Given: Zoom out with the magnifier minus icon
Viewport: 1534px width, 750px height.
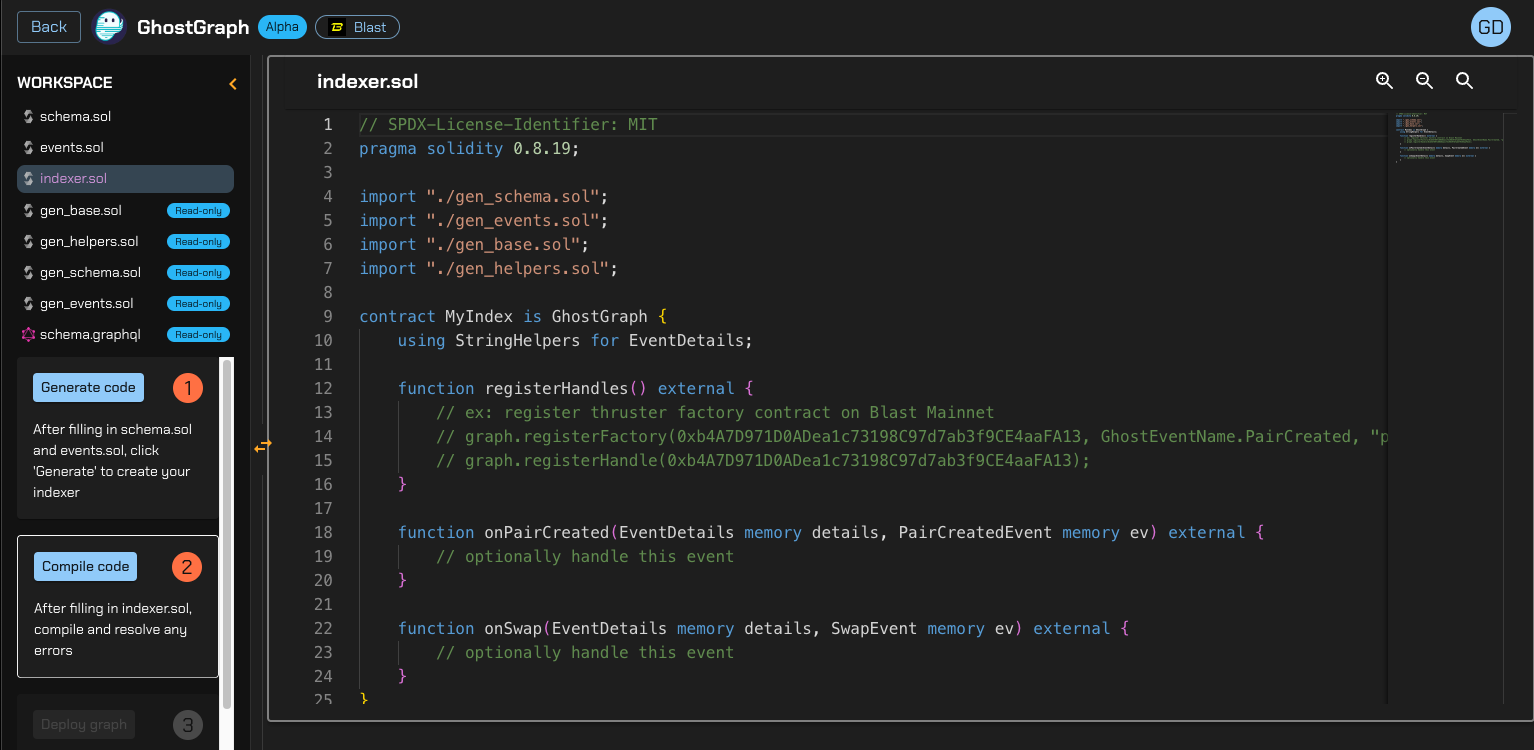Looking at the screenshot, I should click(1424, 80).
